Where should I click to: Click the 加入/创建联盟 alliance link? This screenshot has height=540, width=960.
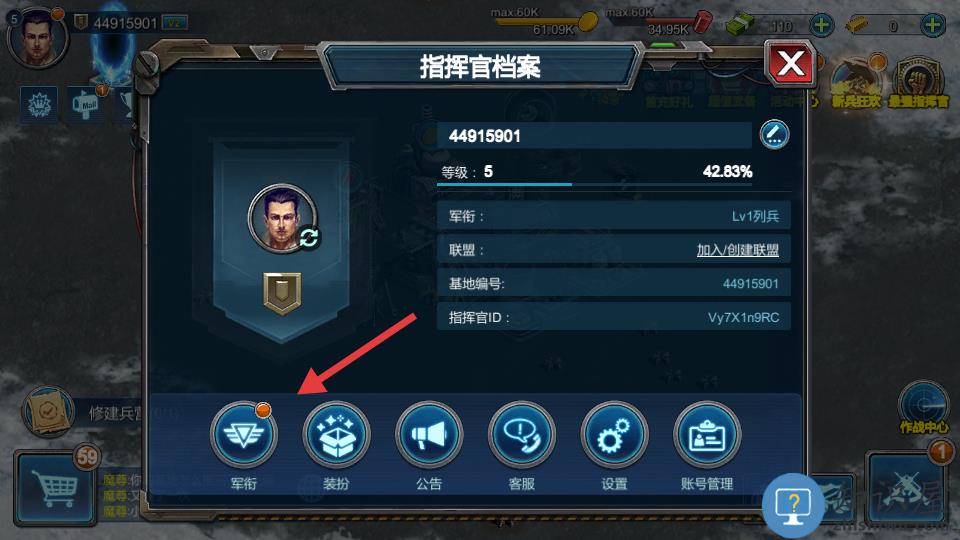tap(738, 250)
